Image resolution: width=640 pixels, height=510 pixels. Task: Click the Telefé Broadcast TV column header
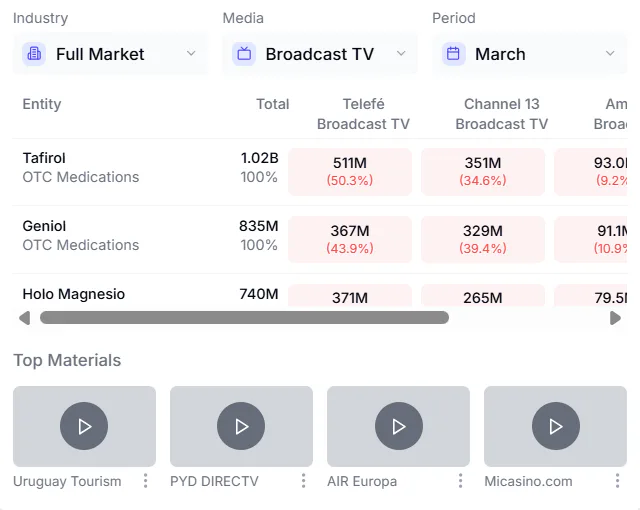click(363, 114)
